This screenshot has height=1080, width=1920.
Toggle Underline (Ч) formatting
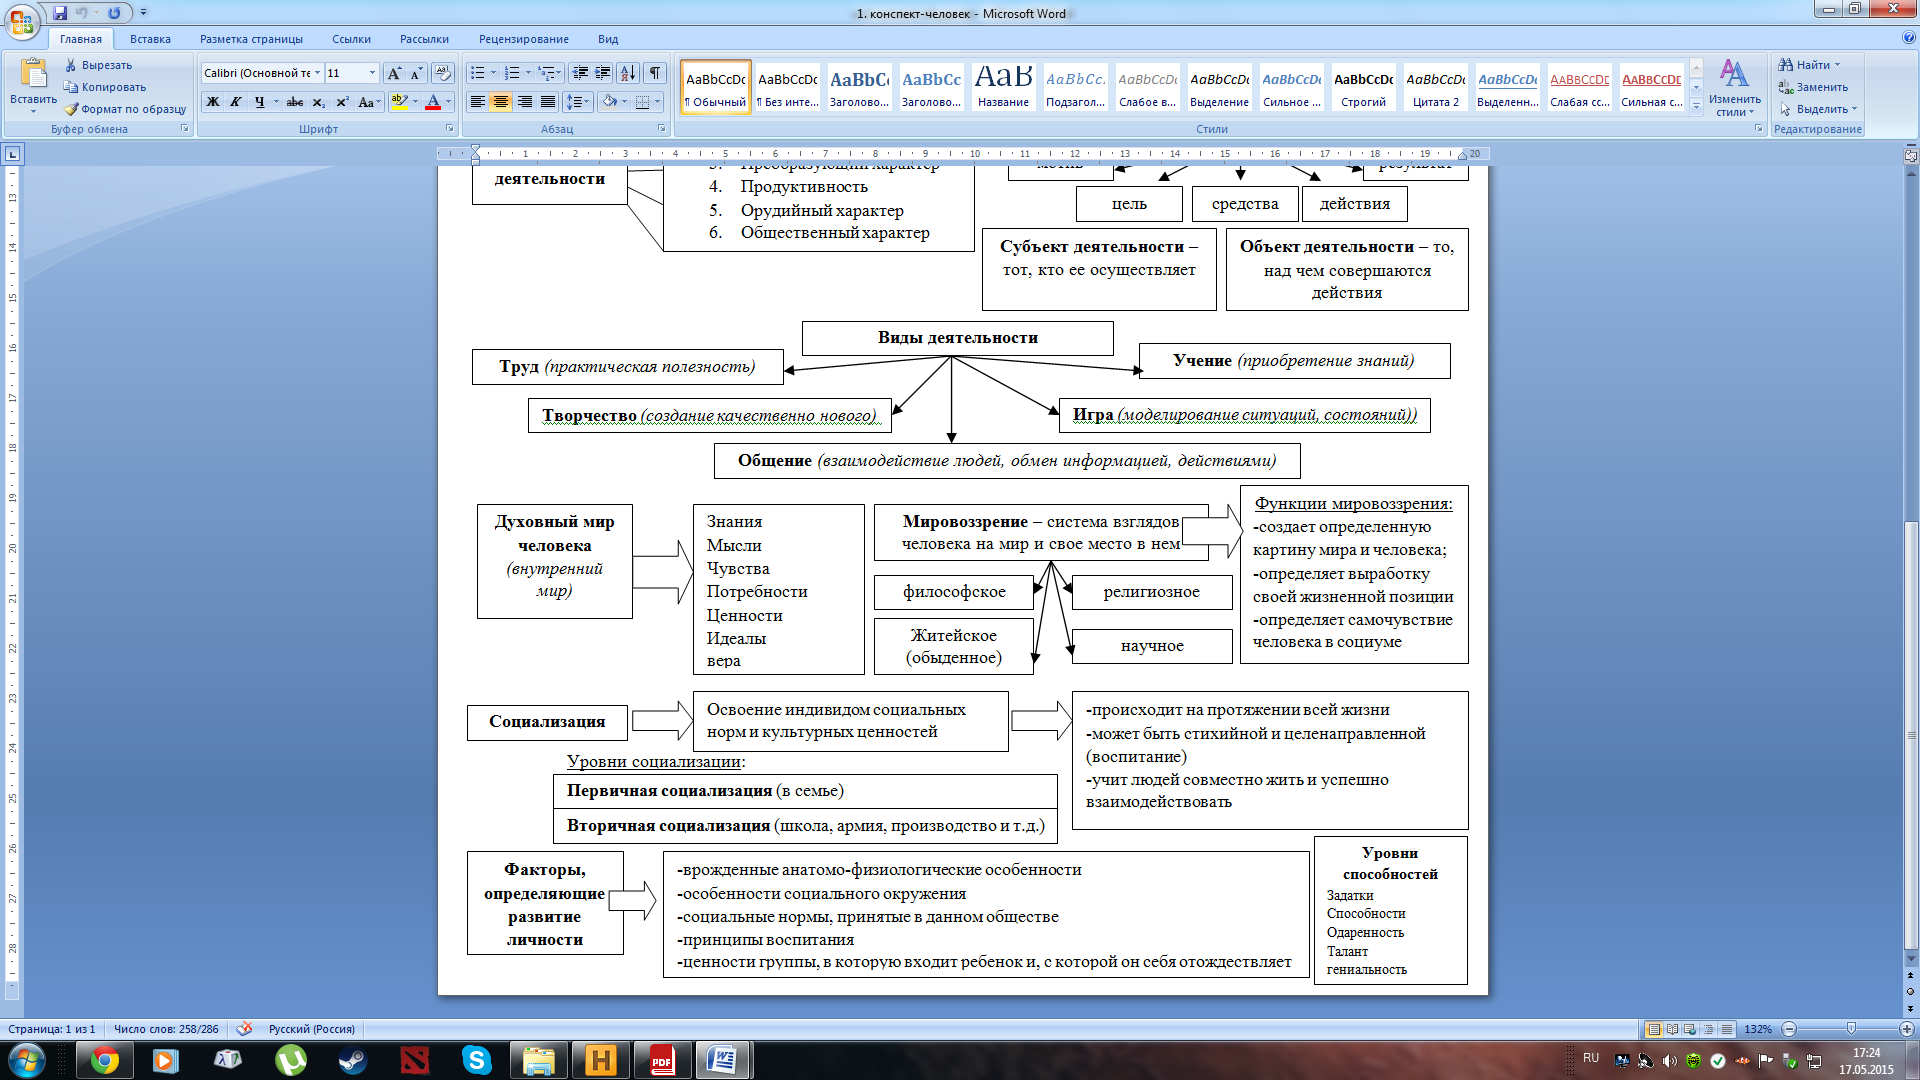(x=260, y=102)
